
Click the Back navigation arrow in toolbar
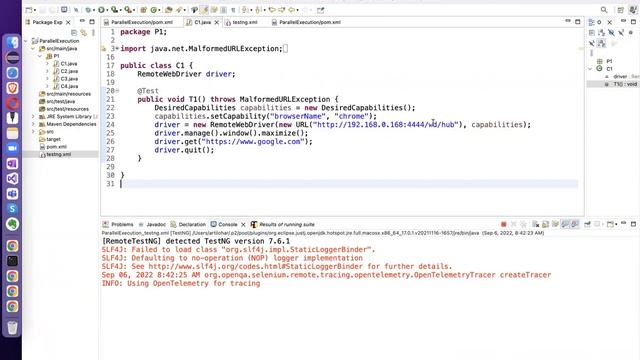click(291, 10)
